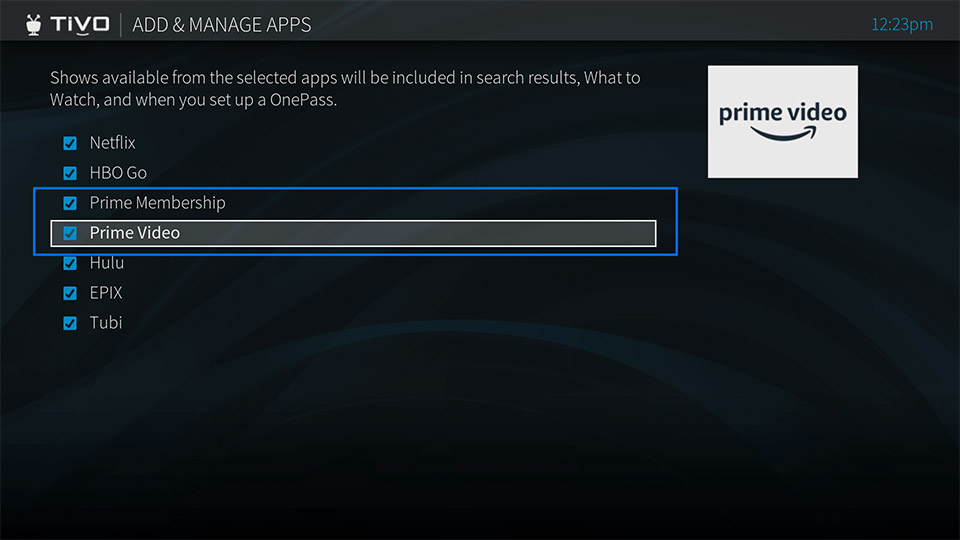Screen dimensions: 960x540
Task: Select the Hulu app label
Action: click(x=107, y=263)
